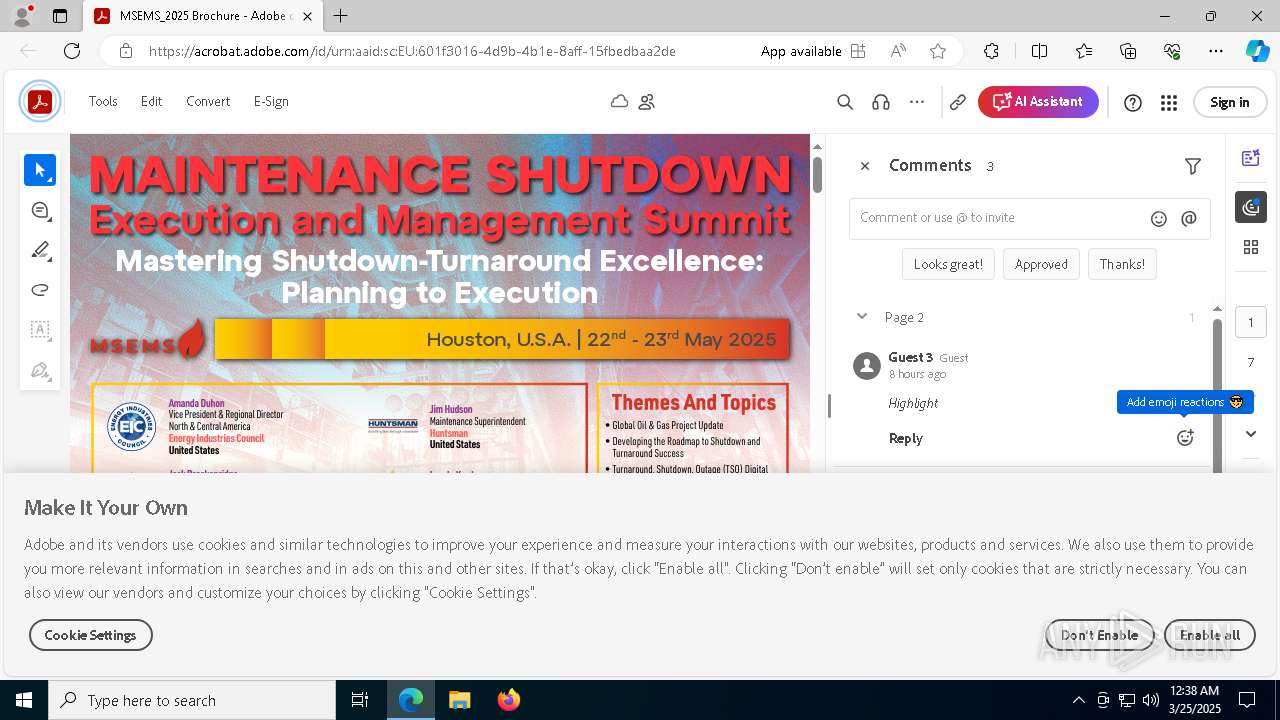Screen dimensions: 1280x720
Task: Open Edge favorites list
Action: click(1084, 51)
